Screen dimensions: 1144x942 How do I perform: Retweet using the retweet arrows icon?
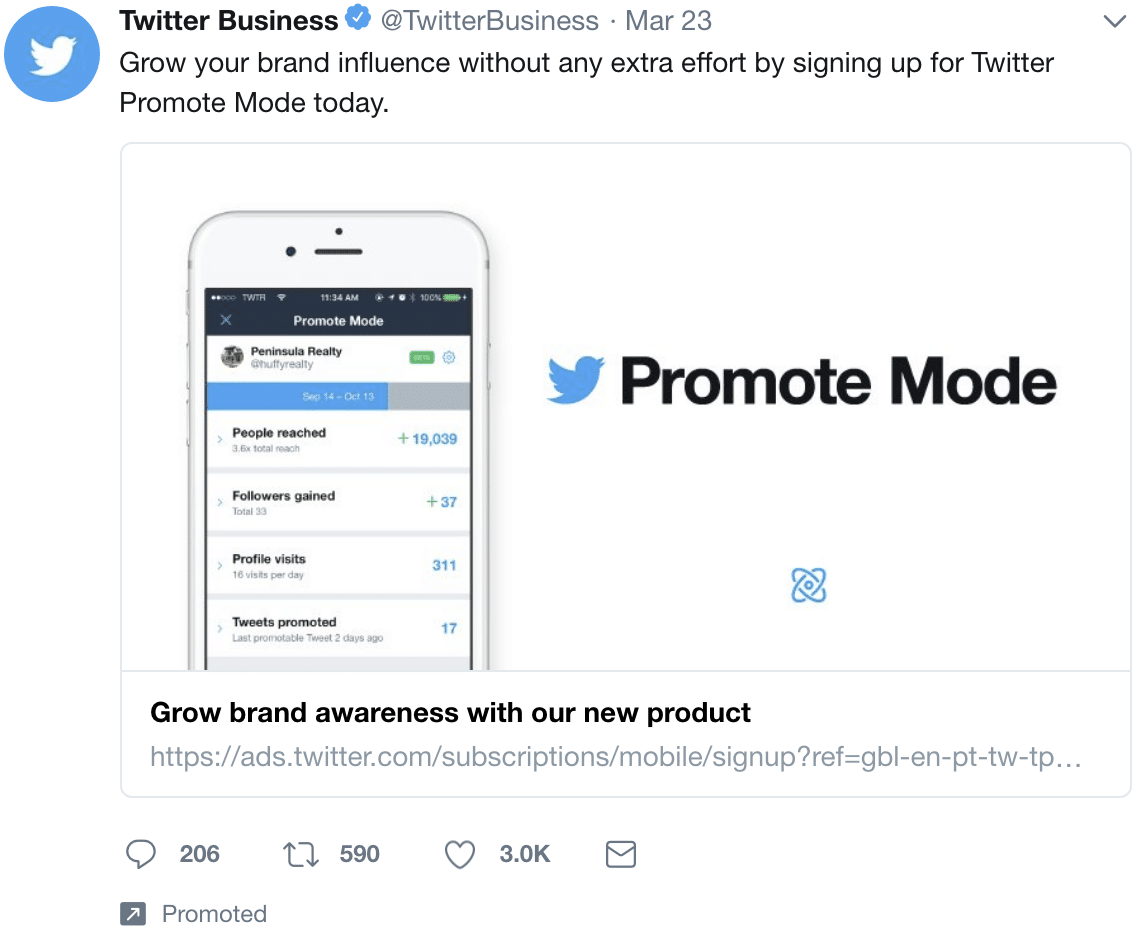301,854
